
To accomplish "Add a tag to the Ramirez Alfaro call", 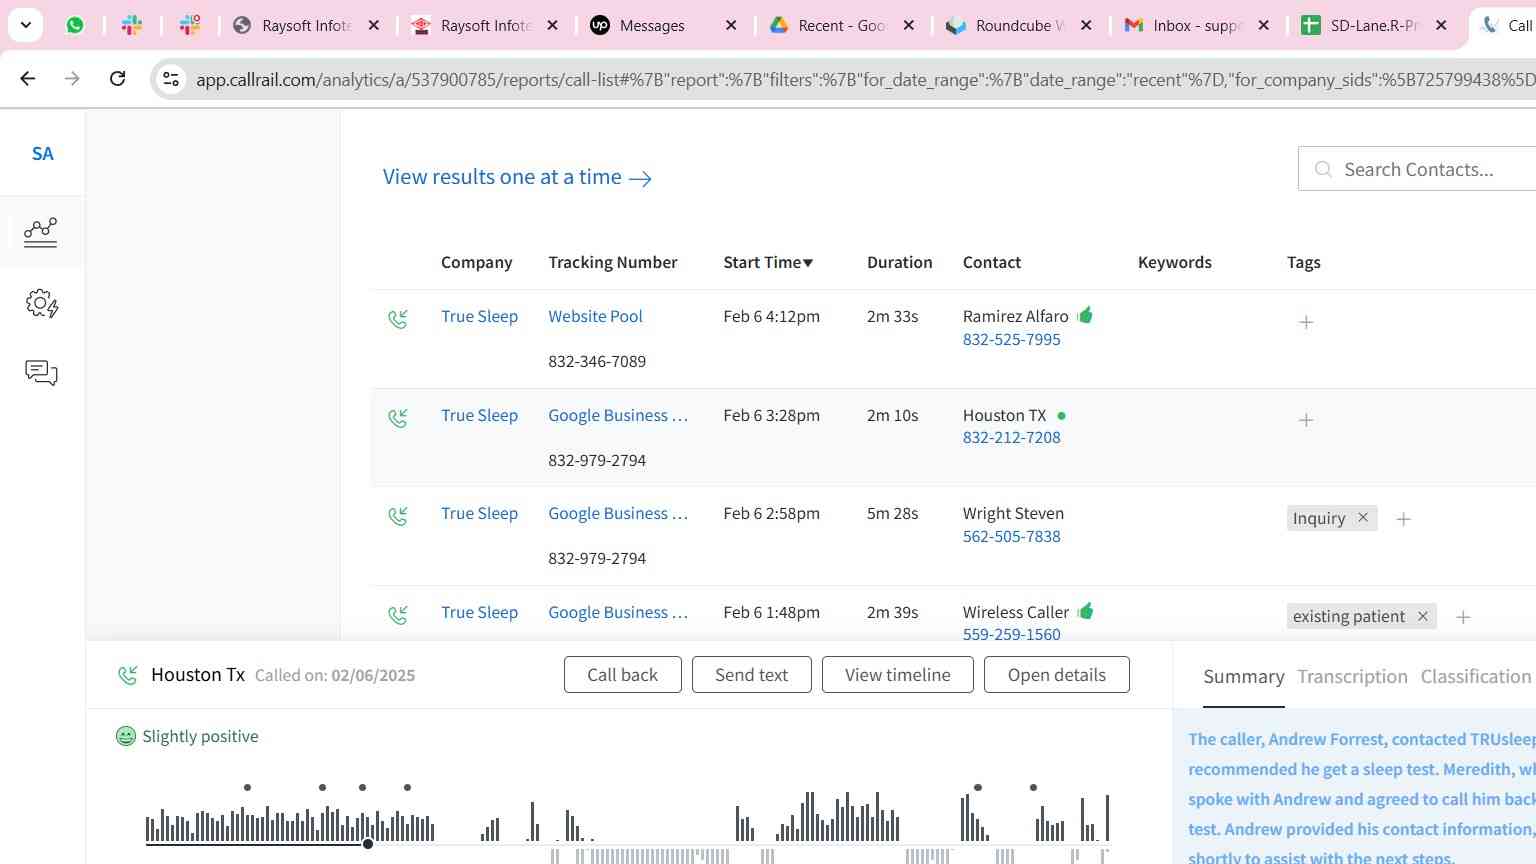I will click(x=1306, y=322).
